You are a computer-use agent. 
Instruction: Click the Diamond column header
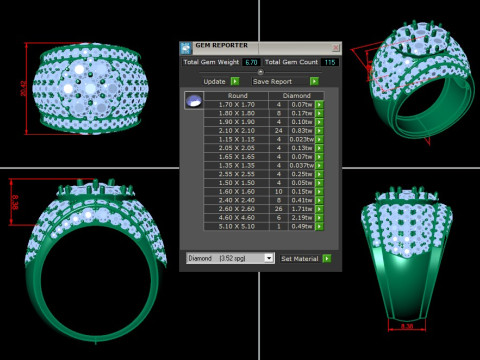tap(296, 96)
